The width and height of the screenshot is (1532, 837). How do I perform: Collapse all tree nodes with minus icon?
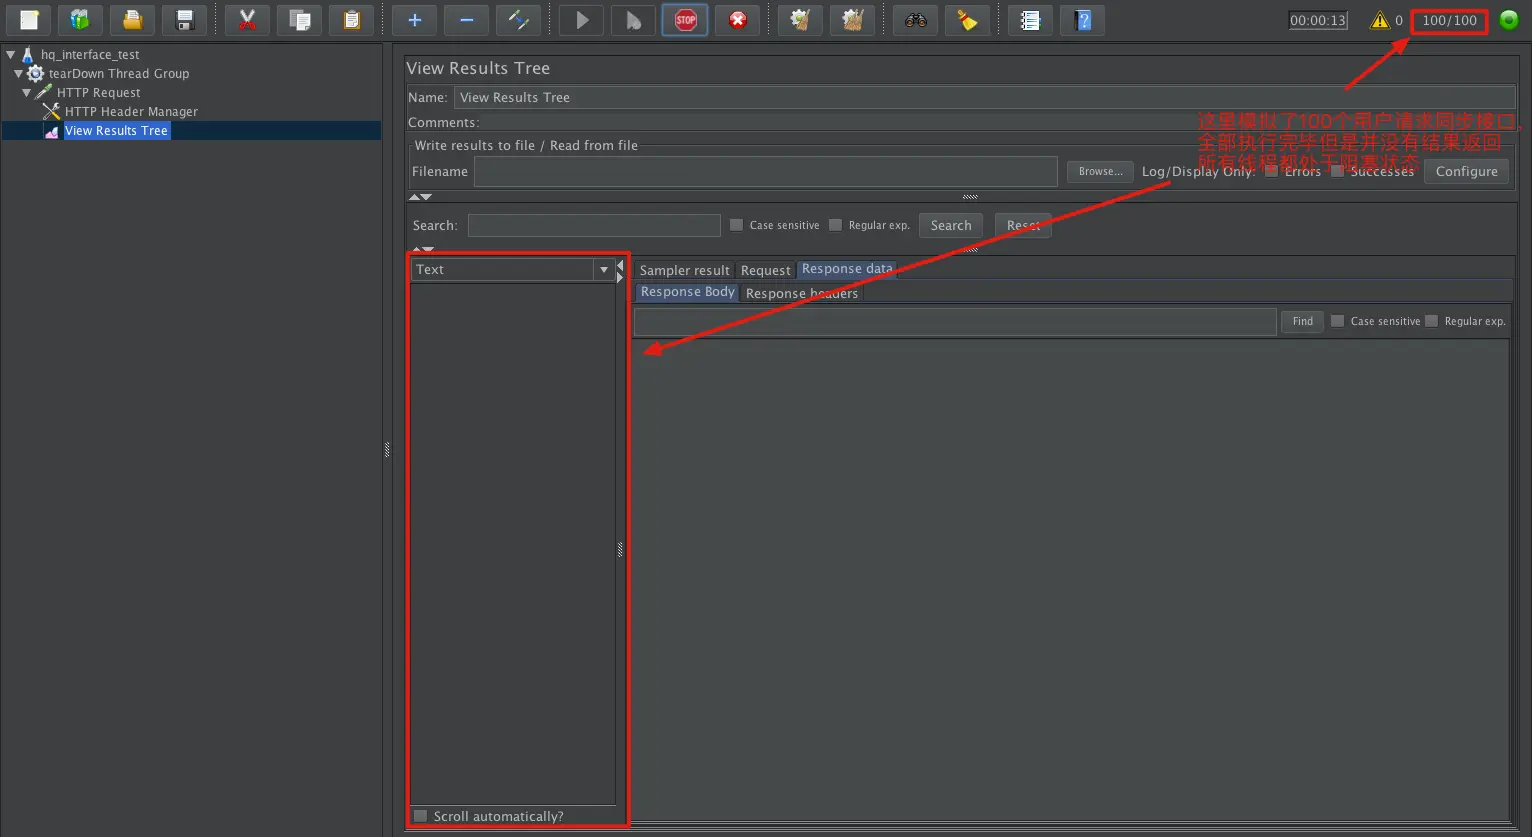pyautogui.click(x=466, y=19)
